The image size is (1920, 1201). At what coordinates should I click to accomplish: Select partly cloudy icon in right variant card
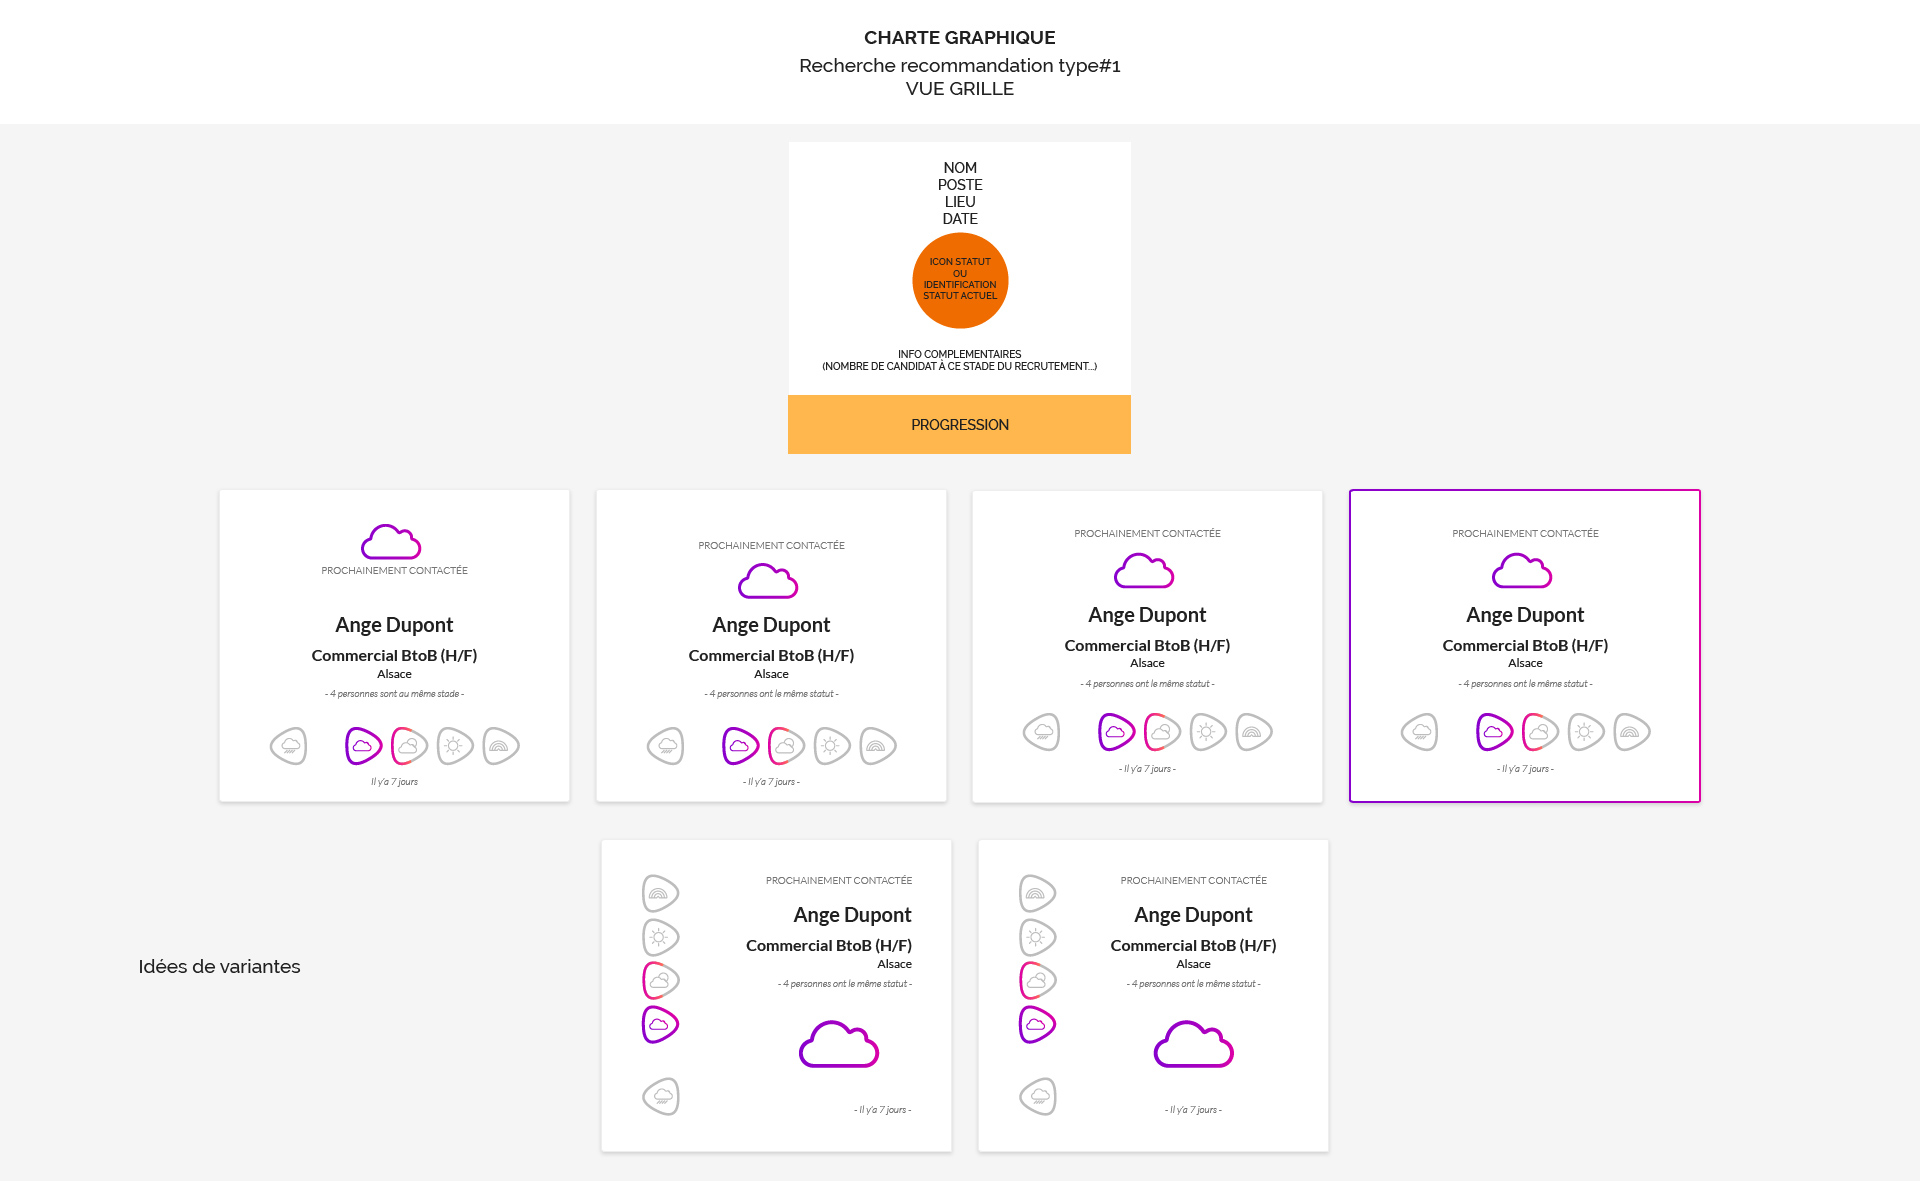tap(1037, 981)
